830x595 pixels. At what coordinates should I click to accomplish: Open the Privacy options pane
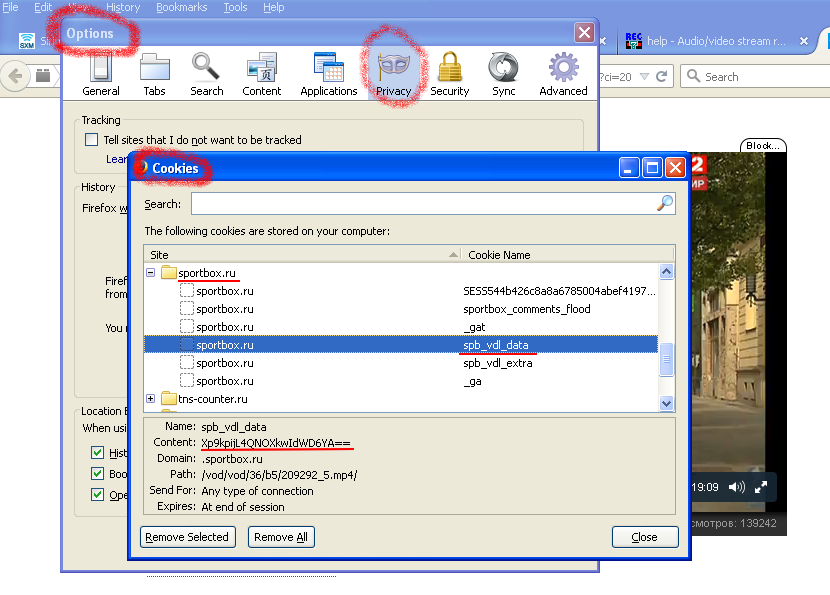point(393,75)
